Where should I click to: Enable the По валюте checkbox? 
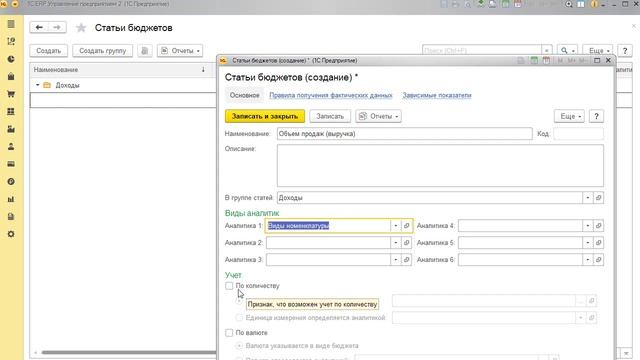coord(229,333)
